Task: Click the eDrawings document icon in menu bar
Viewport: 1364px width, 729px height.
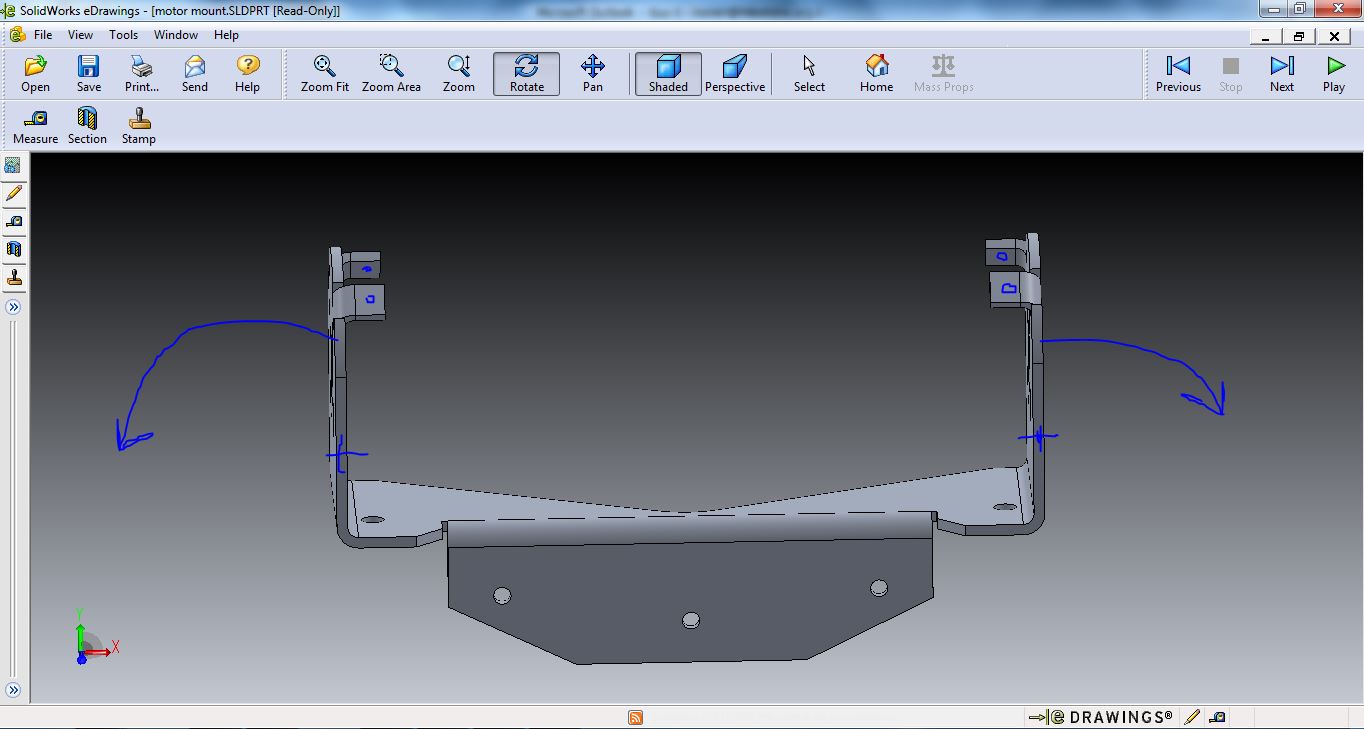Action: point(16,35)
